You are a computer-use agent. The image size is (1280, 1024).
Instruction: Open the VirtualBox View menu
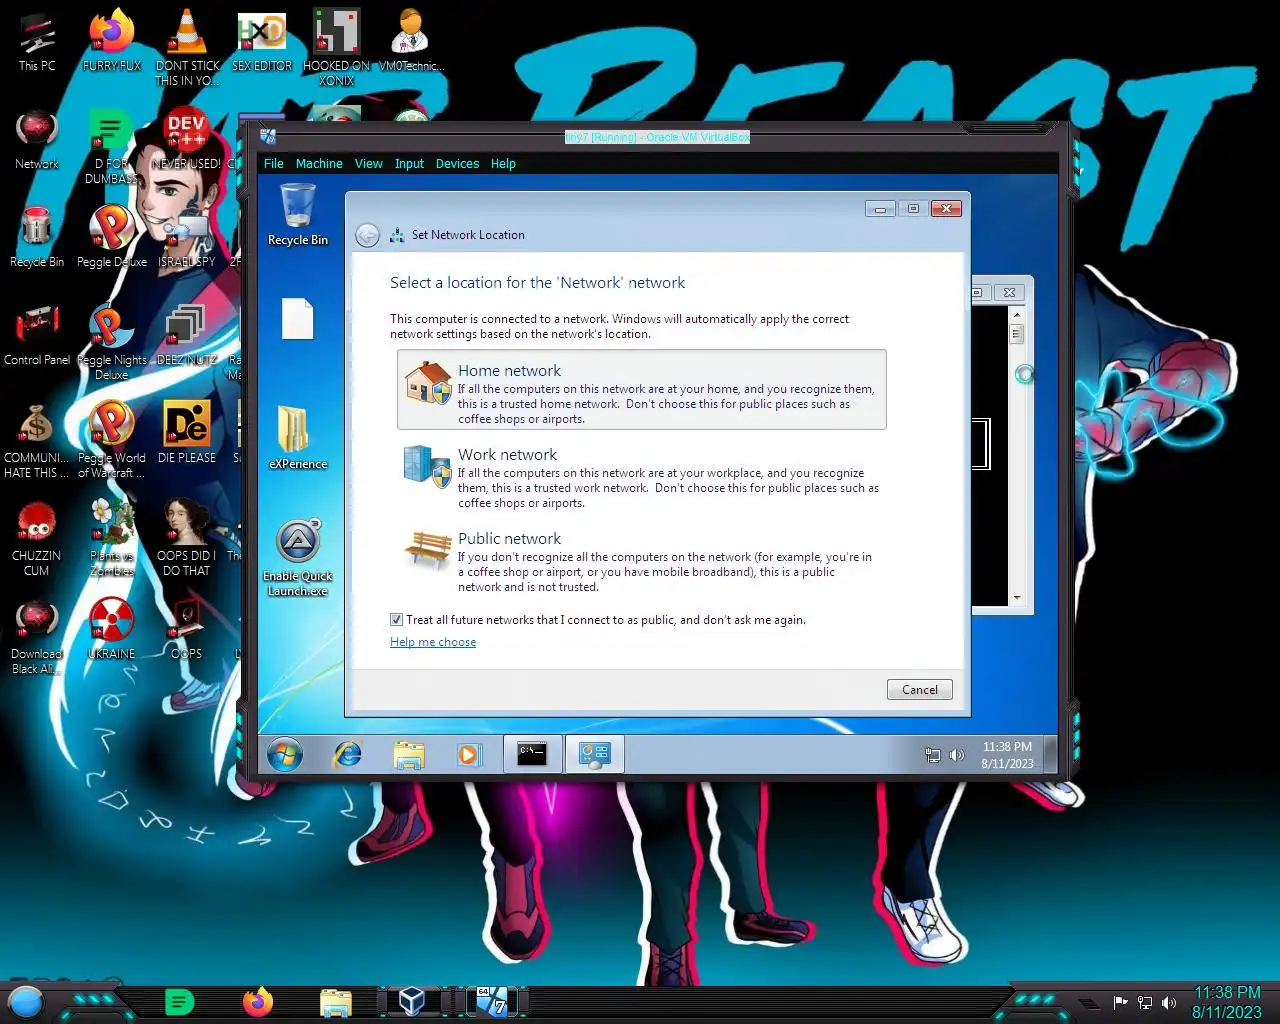[369, 164]
